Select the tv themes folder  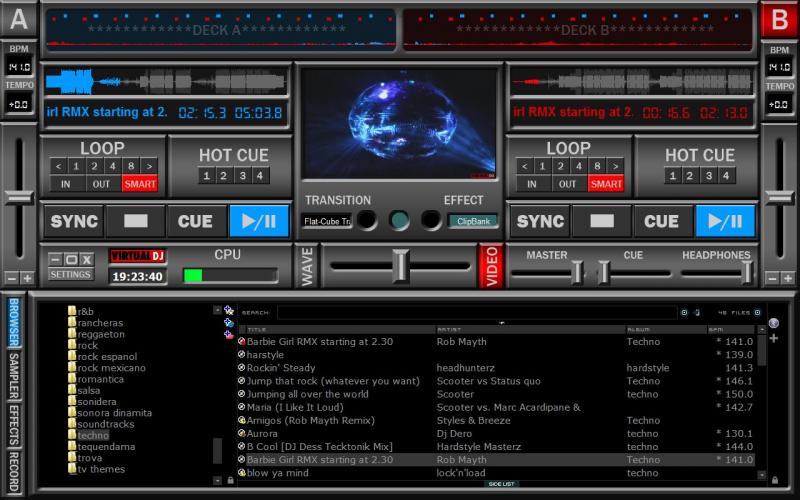[101, 469]
